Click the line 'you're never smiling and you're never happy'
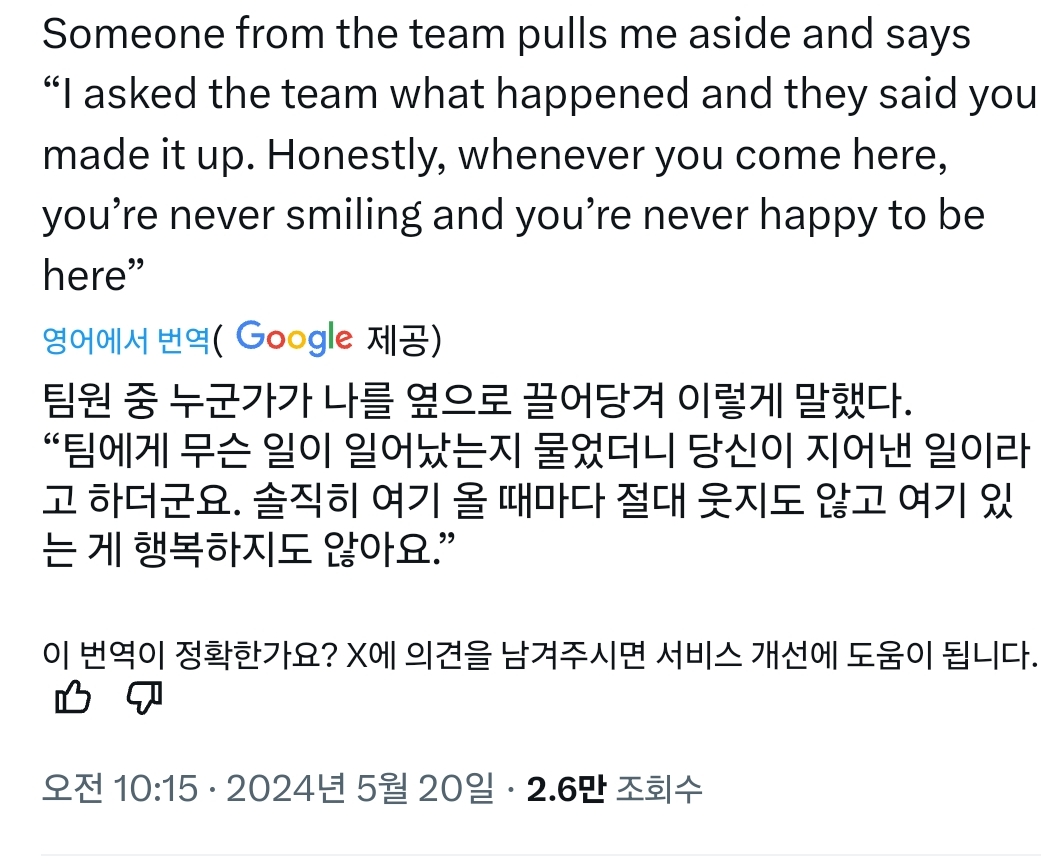 click(x=513, y=215)
